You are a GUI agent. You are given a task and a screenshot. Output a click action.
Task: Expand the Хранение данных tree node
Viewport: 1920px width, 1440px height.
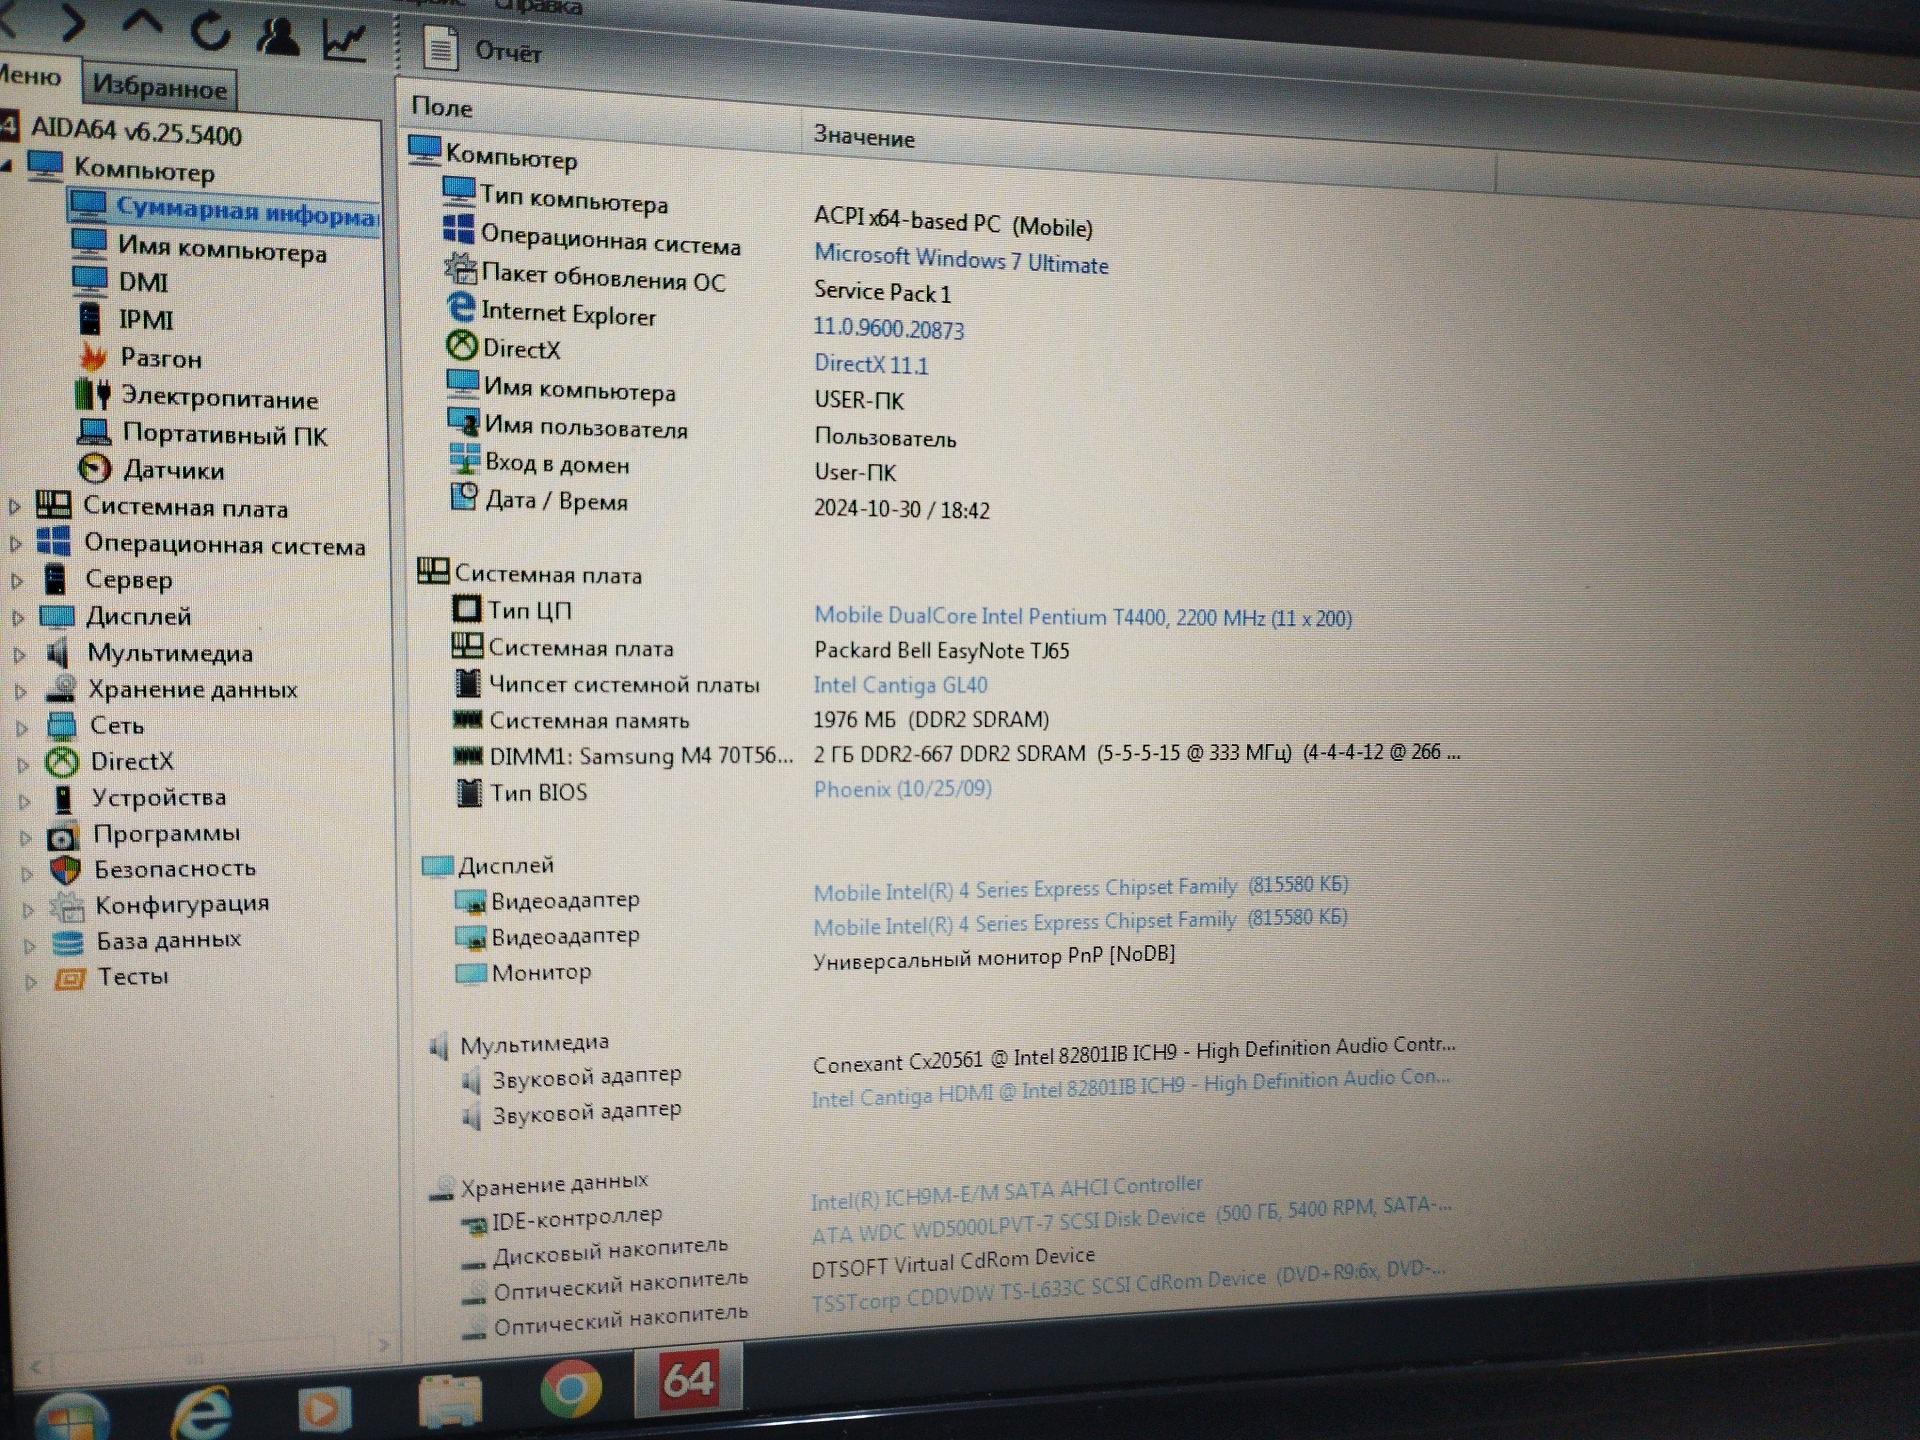tap(21, 691)
